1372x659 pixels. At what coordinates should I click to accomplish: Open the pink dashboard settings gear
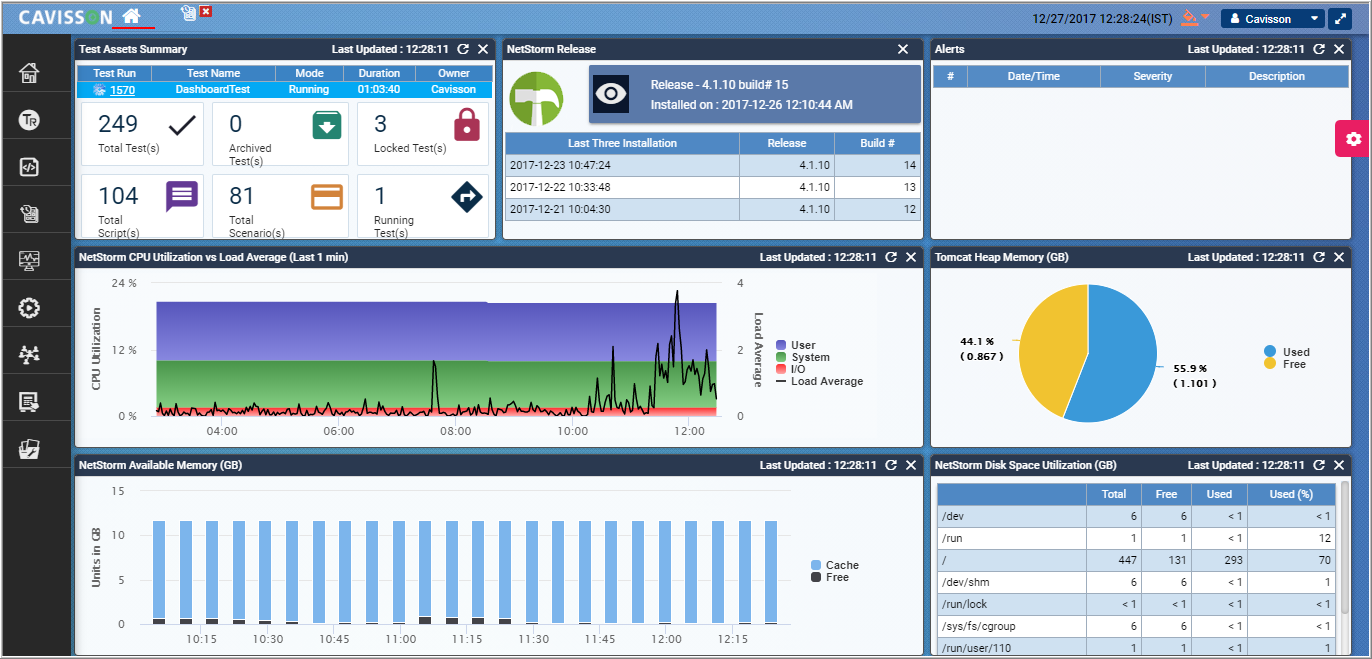1353,139
